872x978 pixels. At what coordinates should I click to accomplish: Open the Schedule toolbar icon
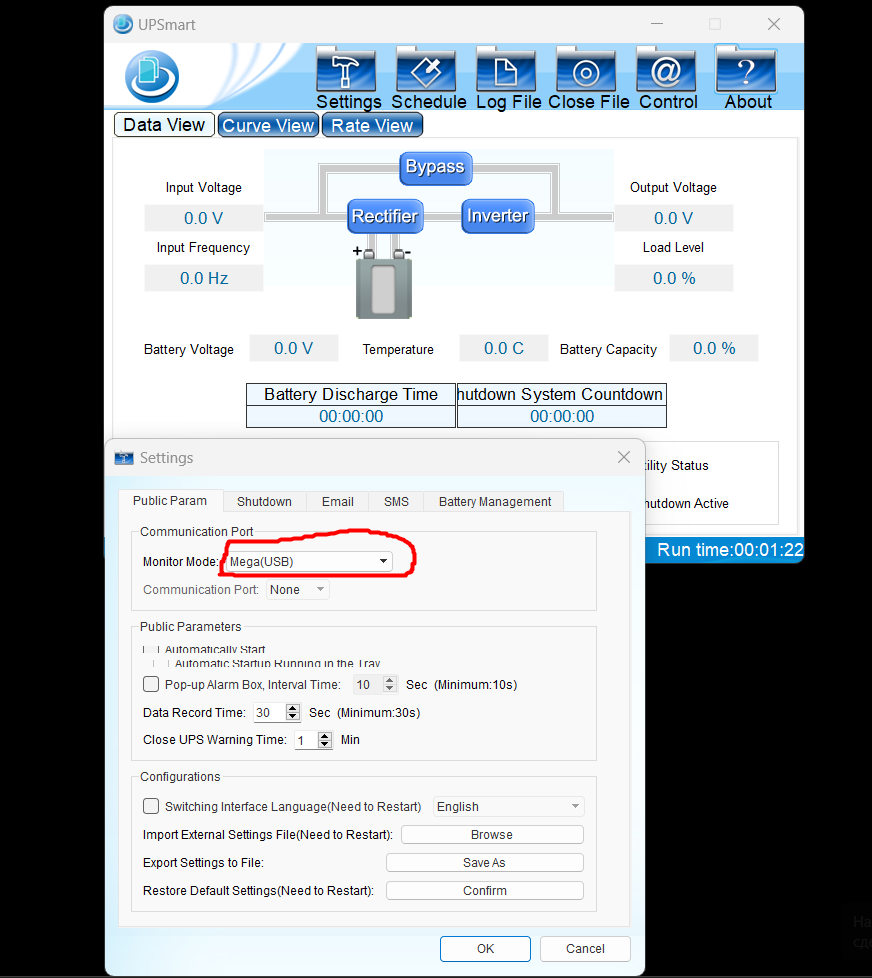(x=427, y=73)
